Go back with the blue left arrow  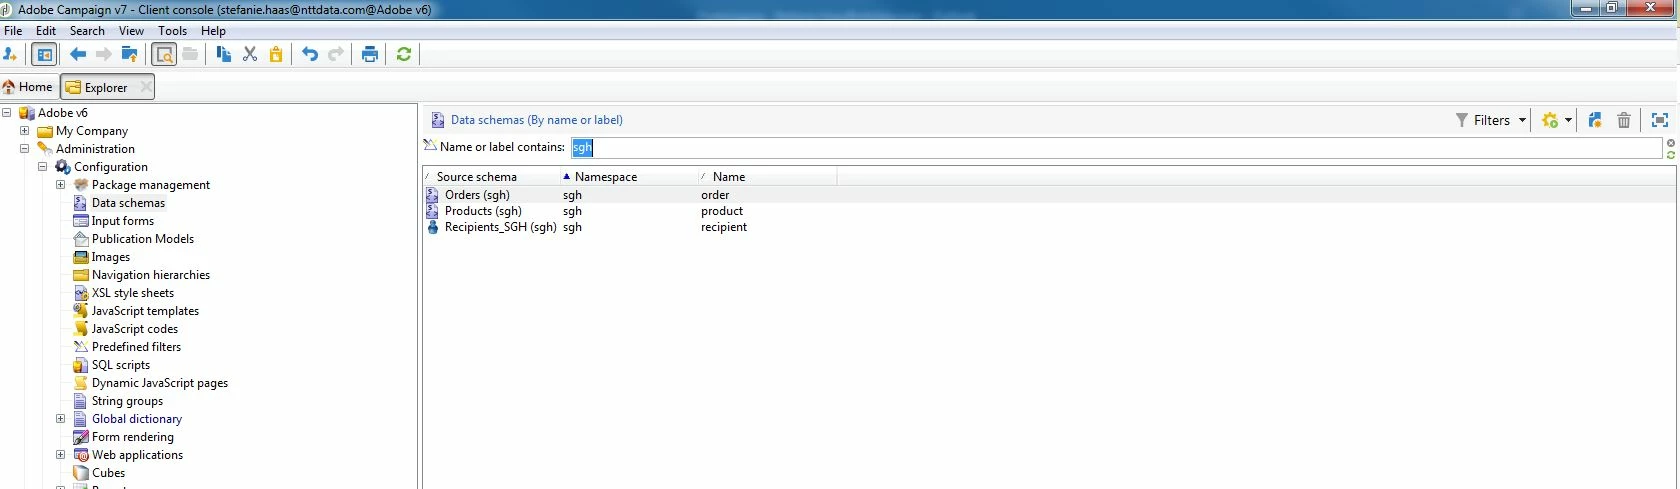[78, 54]
